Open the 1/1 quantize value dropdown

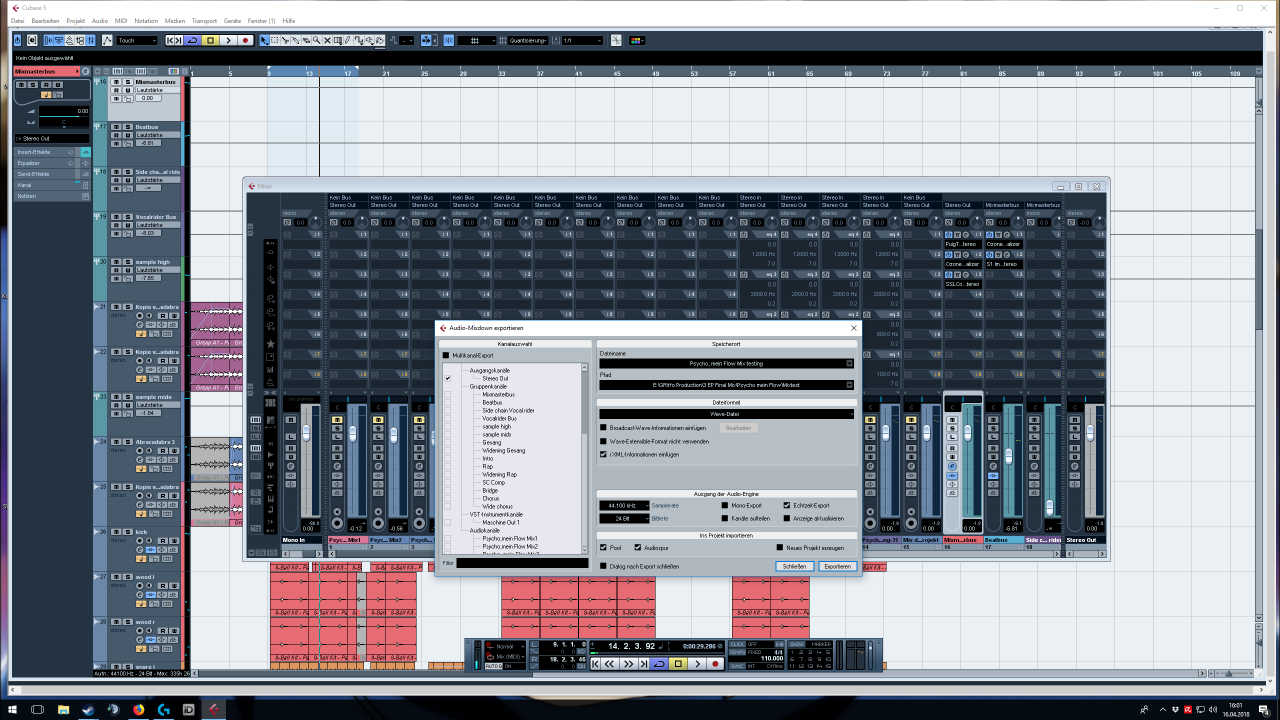click(x=583, y=40)
